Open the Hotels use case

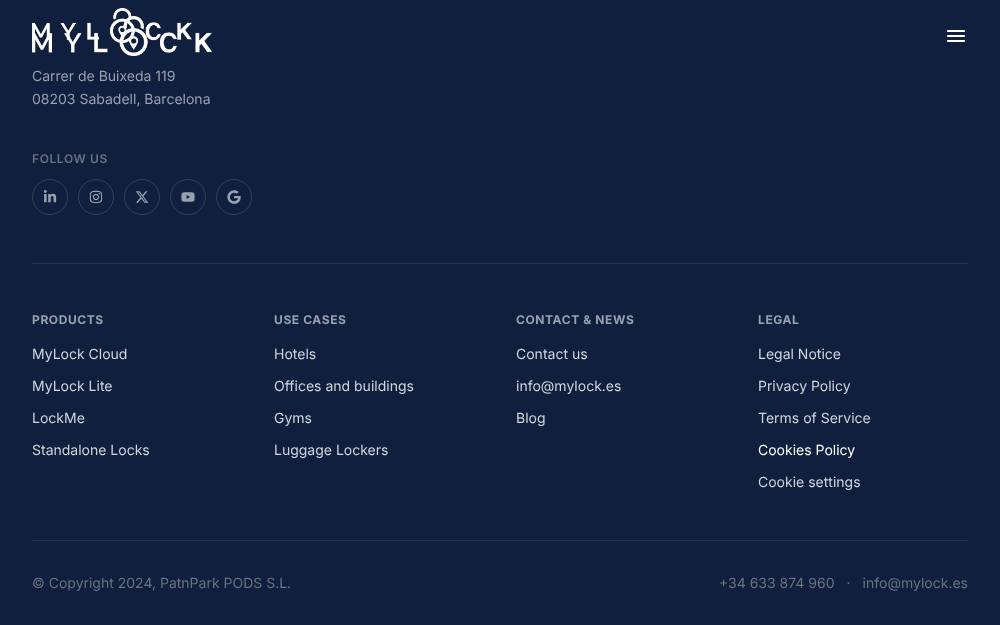point(295,354)
